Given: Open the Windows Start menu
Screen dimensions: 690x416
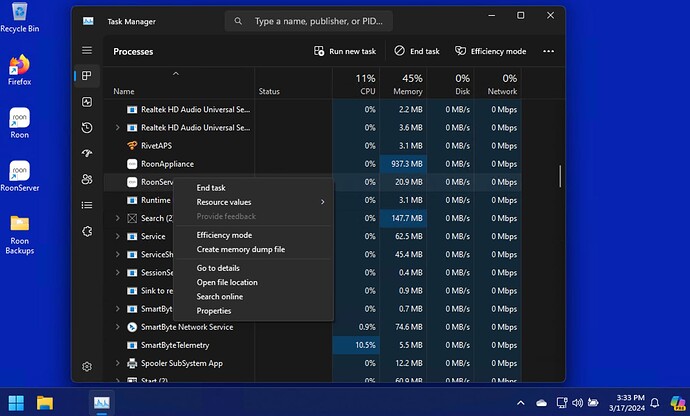Looking at the screenshot, I should click(16, 403).
